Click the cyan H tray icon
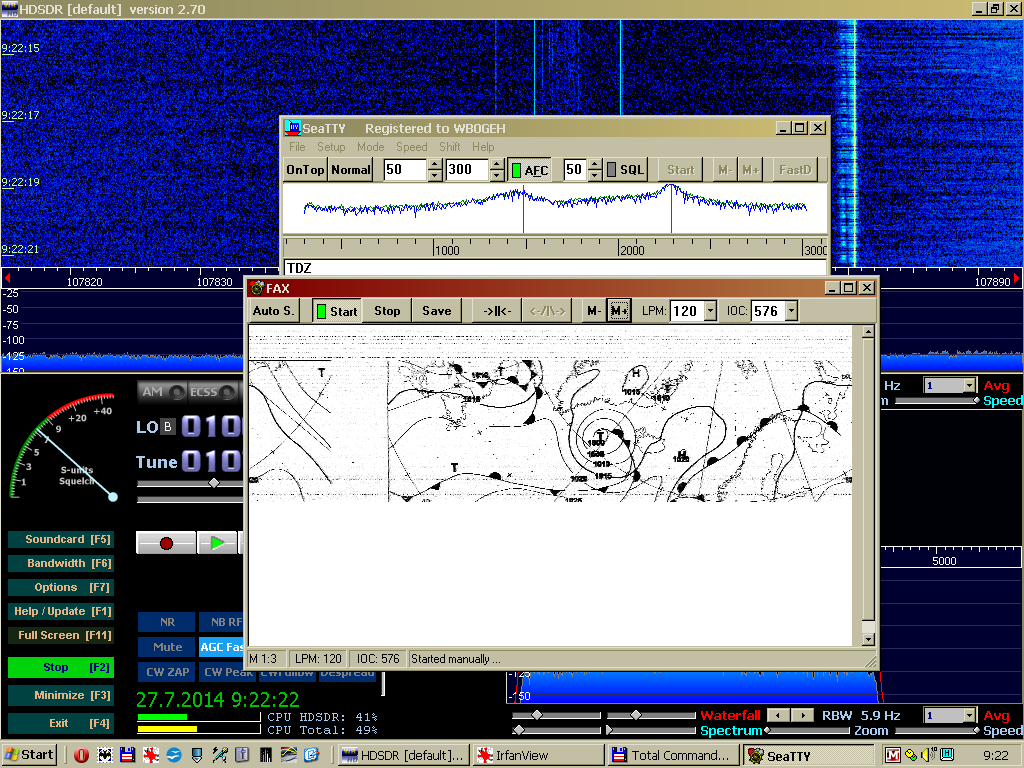This screenshot has height=768, width=1024. point(945,756)
